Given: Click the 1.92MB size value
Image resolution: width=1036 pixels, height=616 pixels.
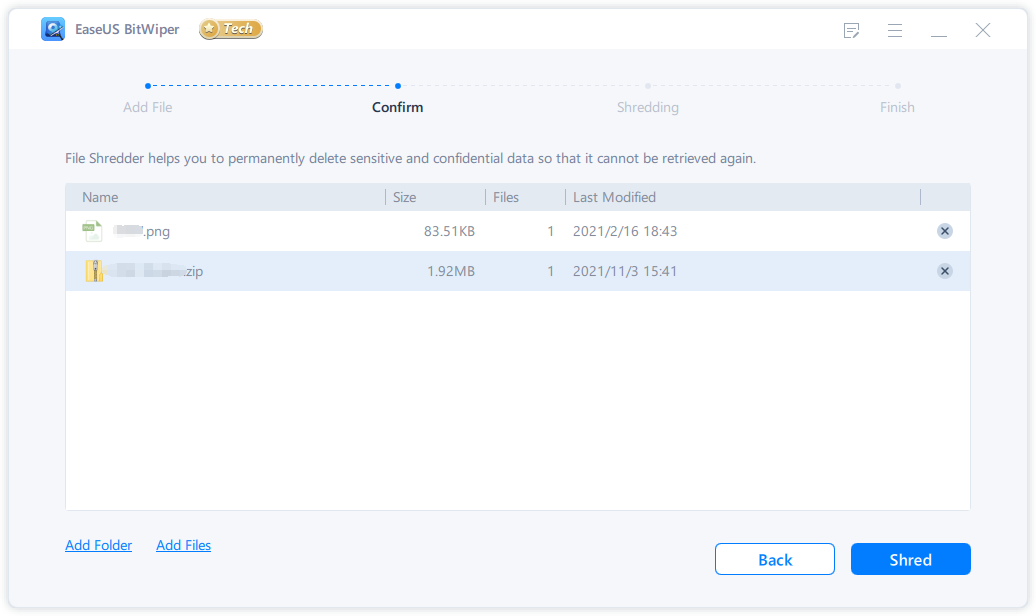Looking at the screenshot, I should point(451,271).
